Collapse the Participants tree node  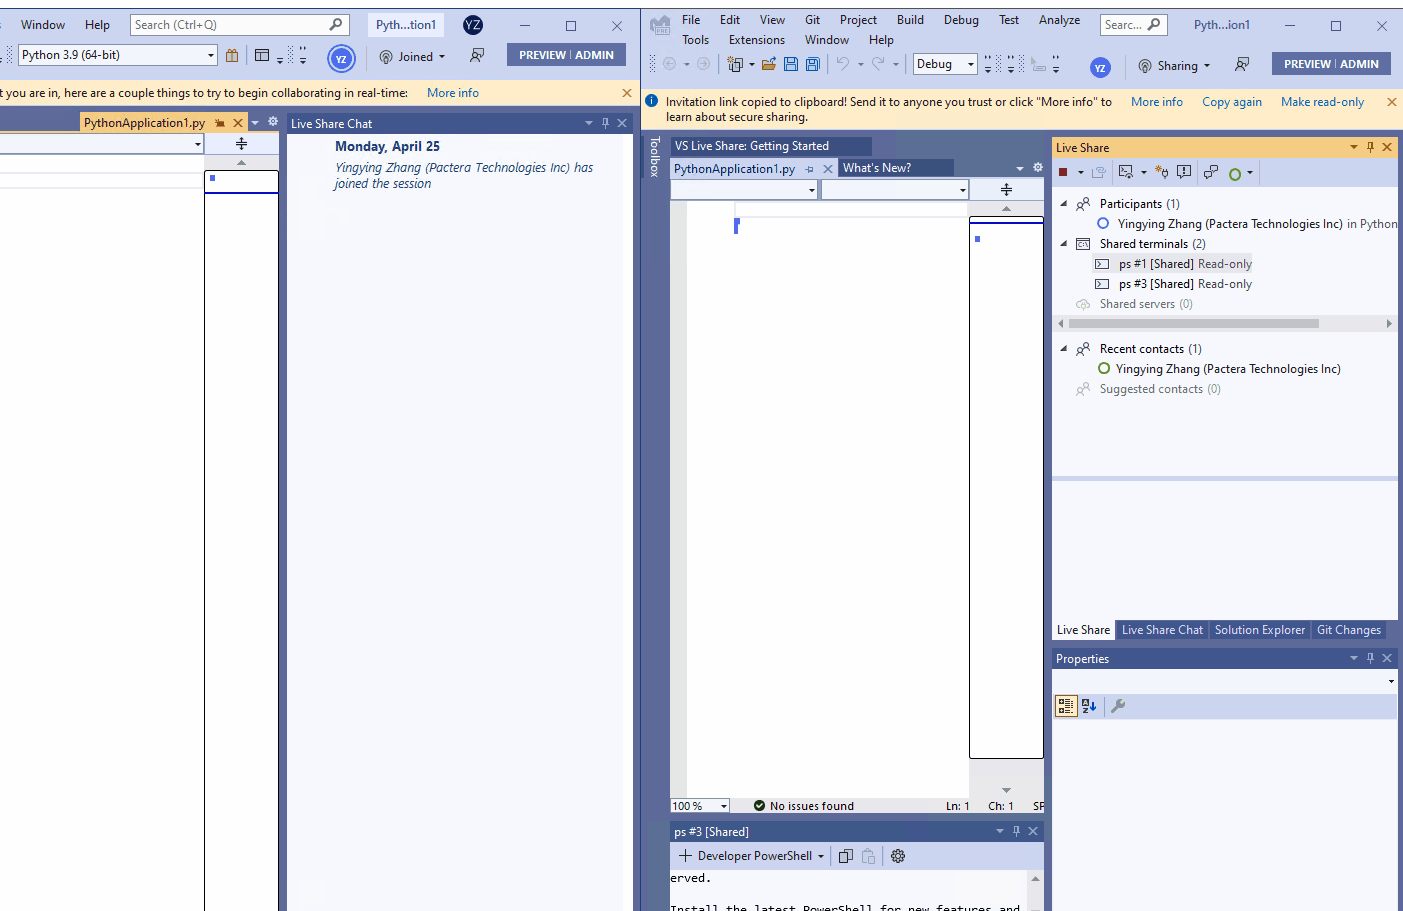1064,203
